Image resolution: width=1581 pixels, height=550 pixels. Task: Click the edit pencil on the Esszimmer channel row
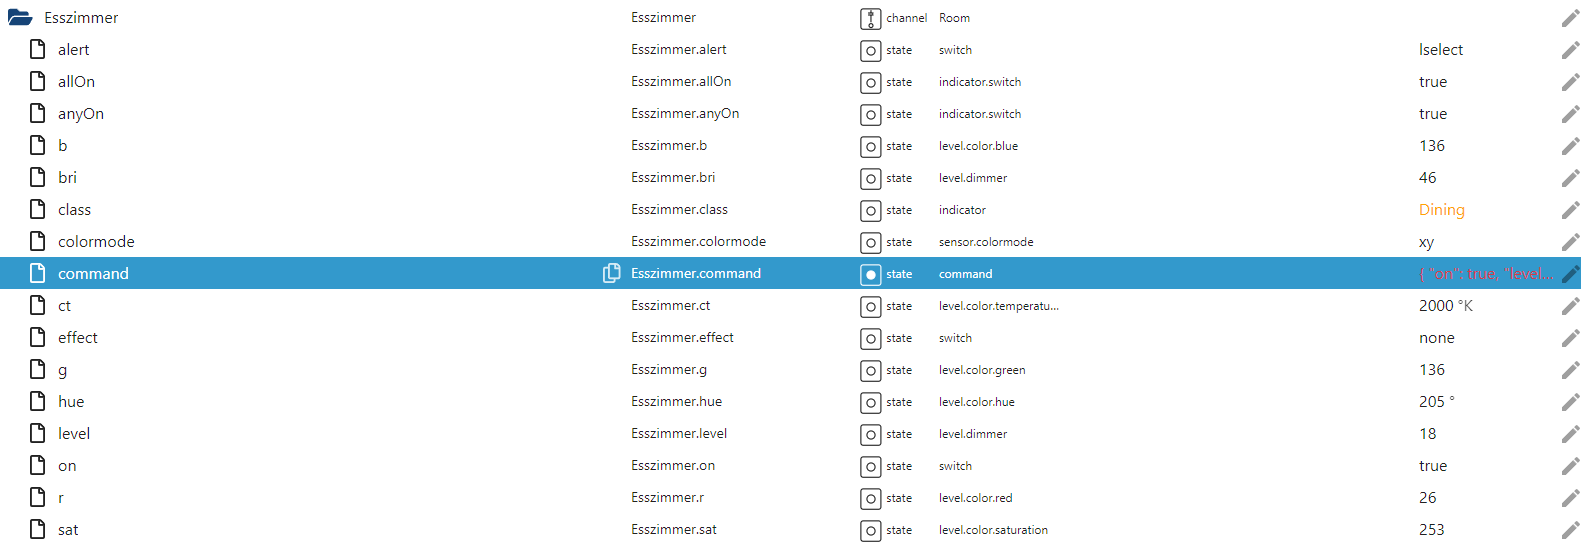pyautogui.click(x=1570, y=18)
